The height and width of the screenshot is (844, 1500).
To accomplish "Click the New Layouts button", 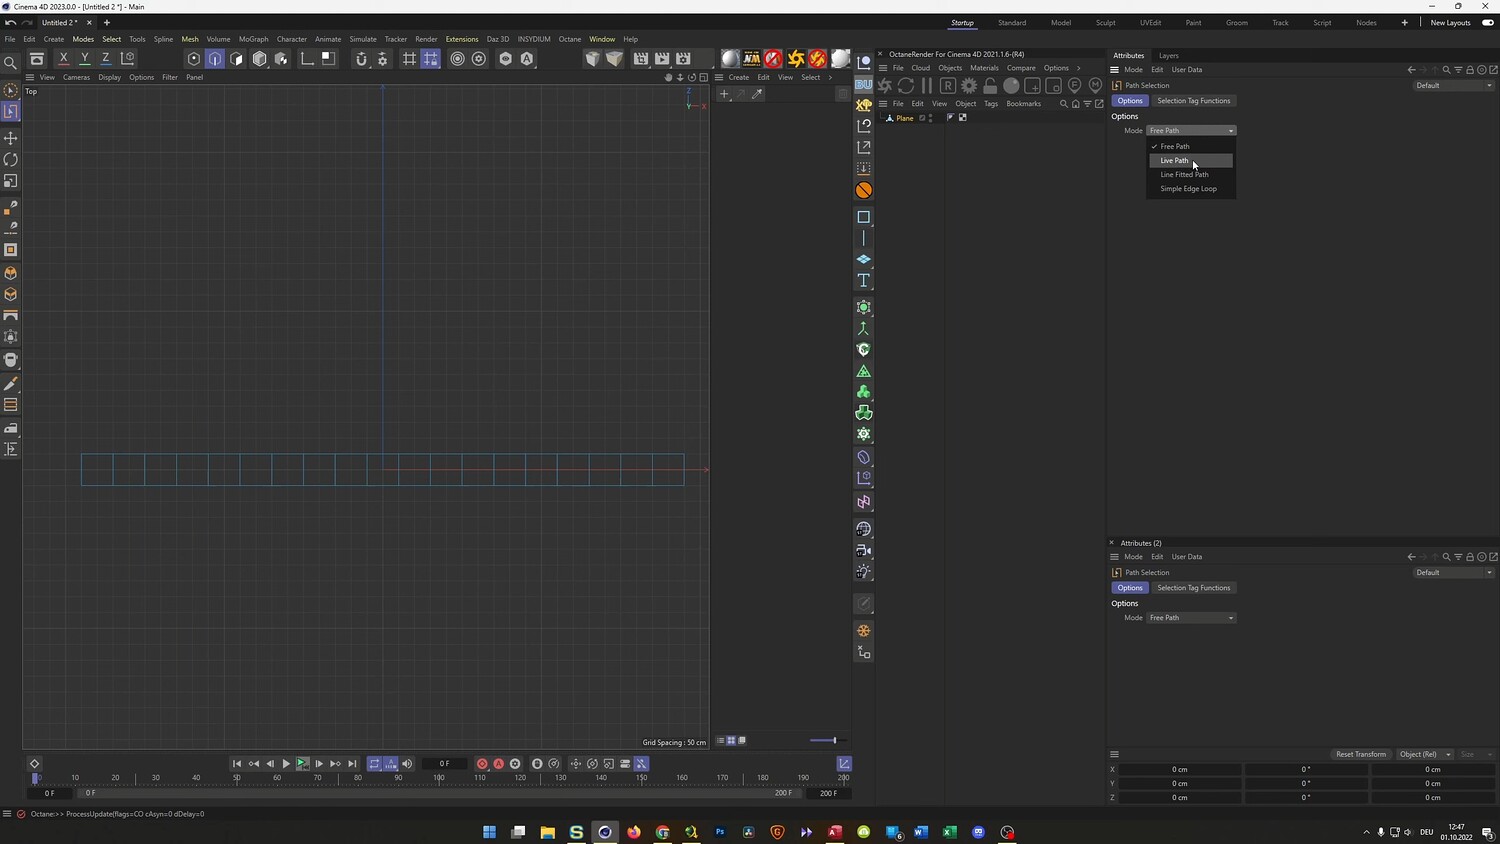I will pyautogui.click(x=1450, y=23).
